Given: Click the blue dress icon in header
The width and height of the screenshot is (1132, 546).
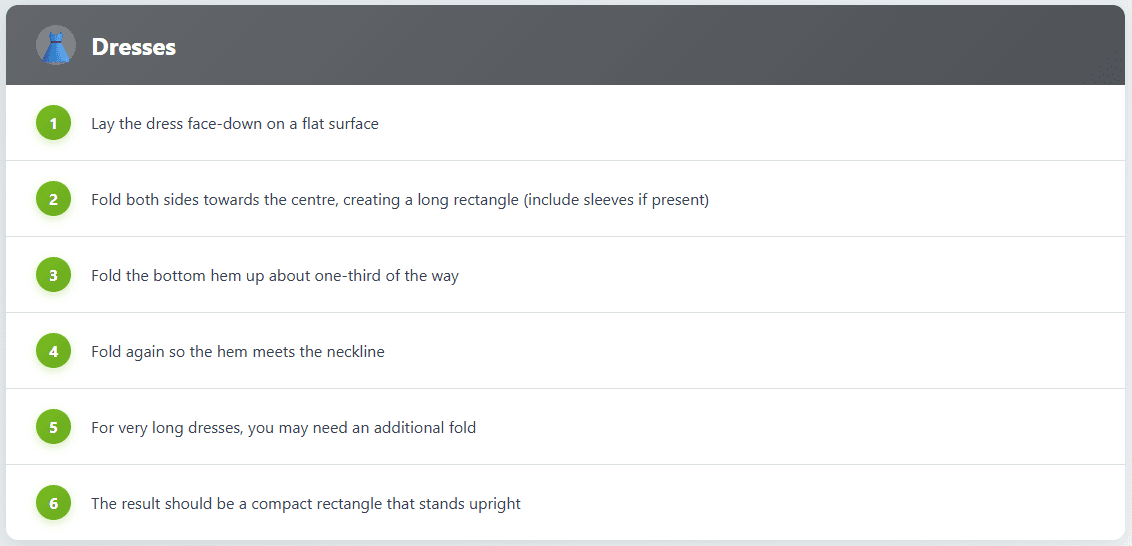Looking at the screenshot, I should tap(55, 46).
